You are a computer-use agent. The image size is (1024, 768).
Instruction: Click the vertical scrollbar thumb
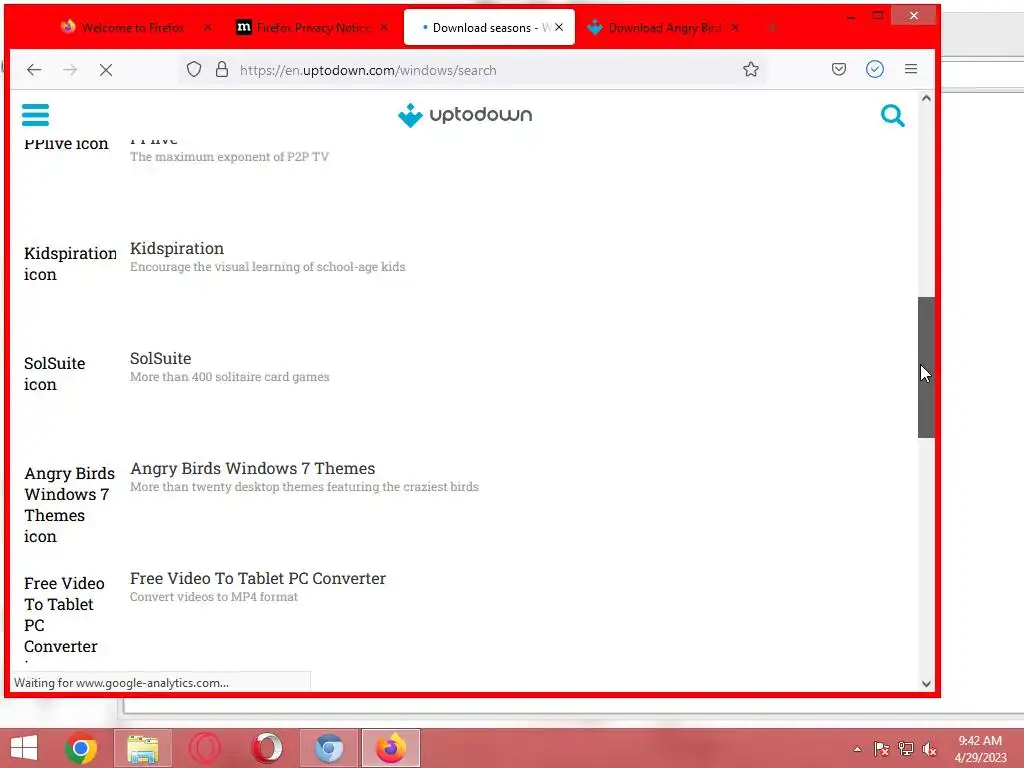click(926, 367)
